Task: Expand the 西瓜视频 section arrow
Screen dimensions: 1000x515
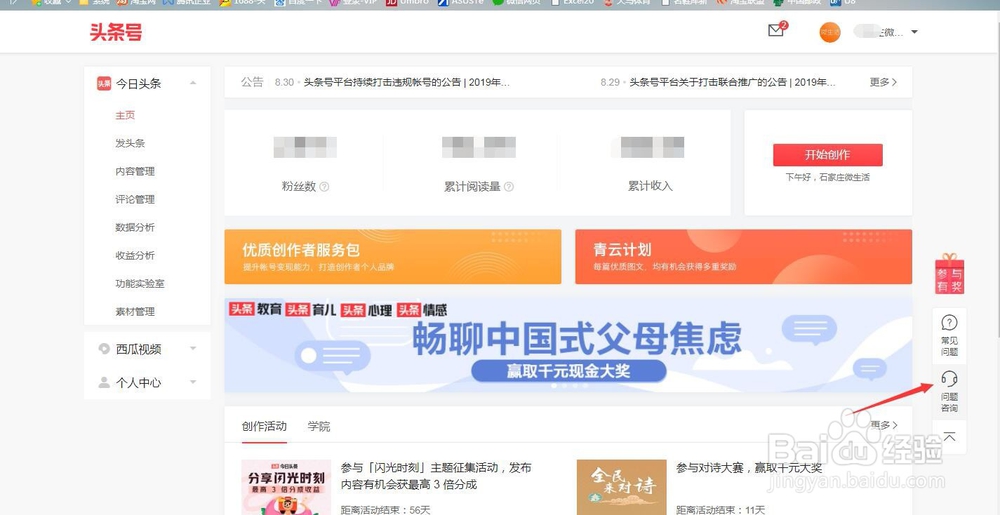Action: coord(193,349)
